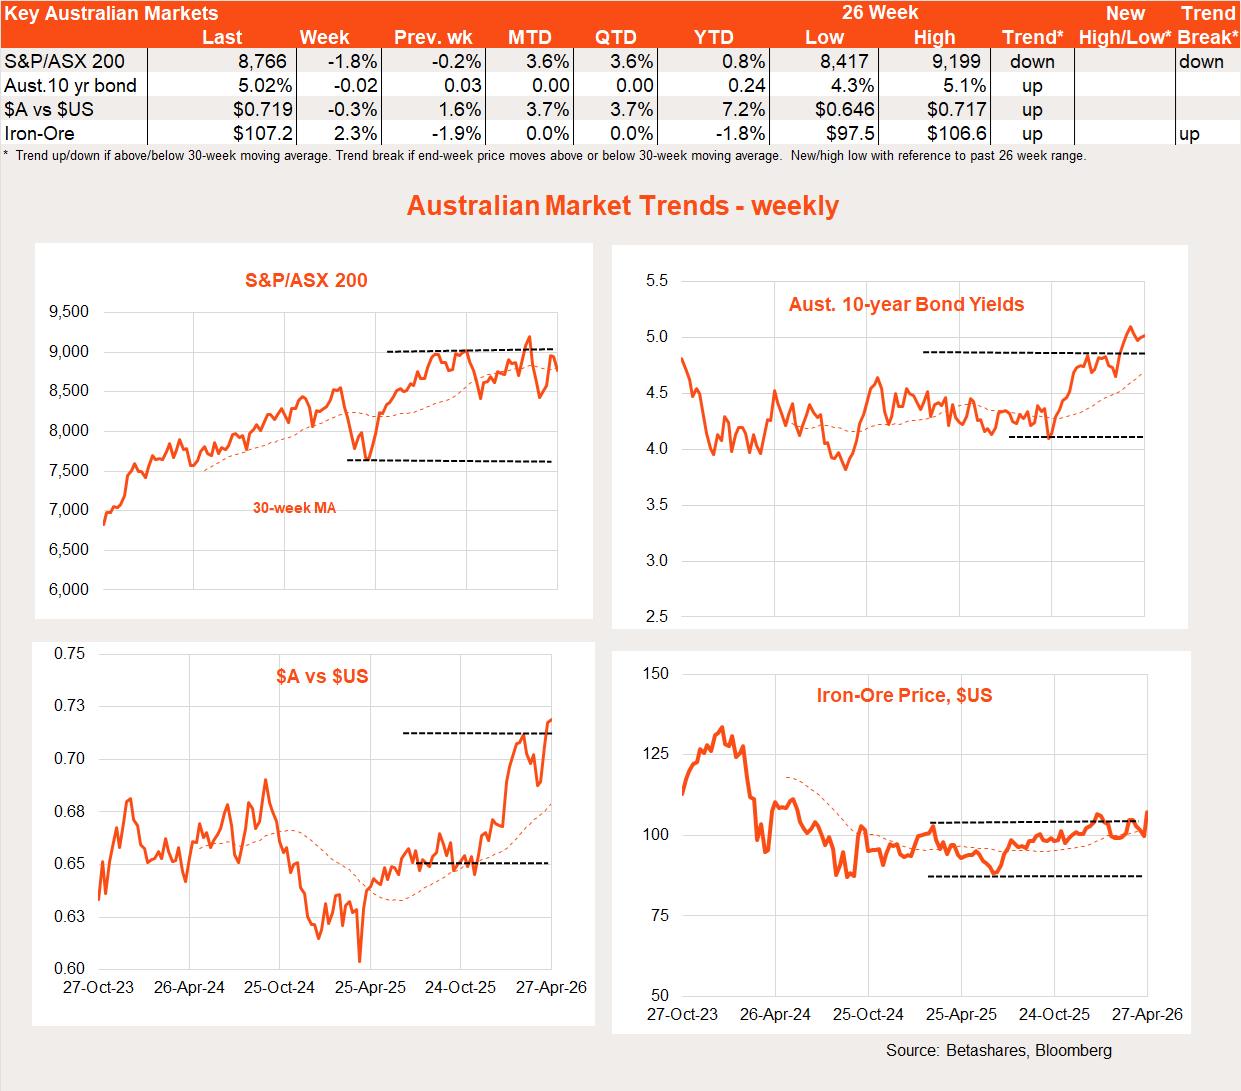Viewport: 1241px width, 1091px height.
Task: Select the Aust.10 yr bond row label
Action: click(x=70, y=85)
